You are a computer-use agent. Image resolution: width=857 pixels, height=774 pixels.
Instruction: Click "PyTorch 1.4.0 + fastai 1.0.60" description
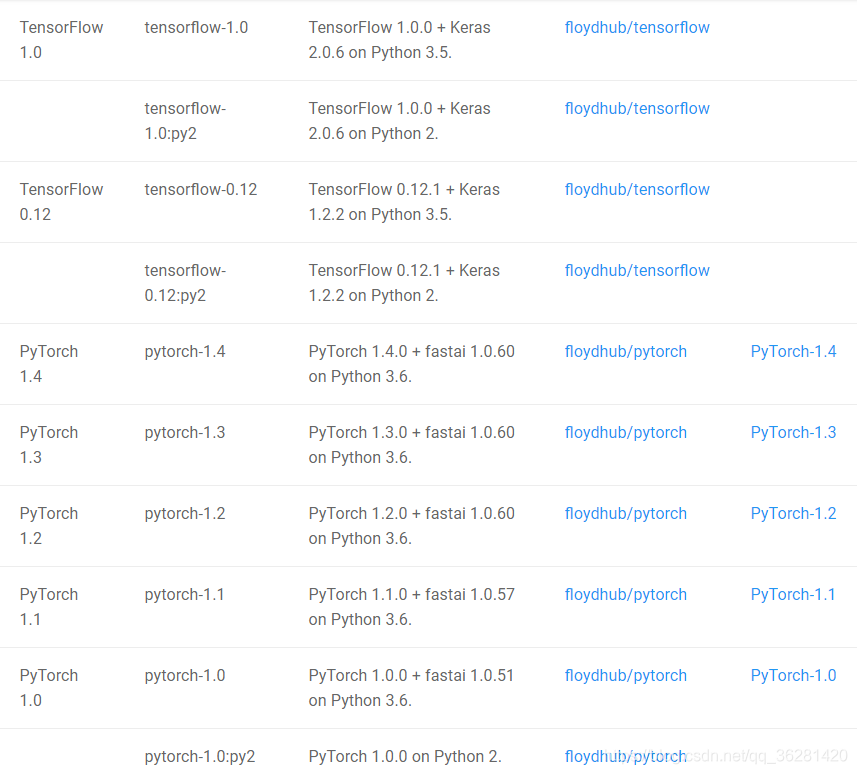(x=412, y=351)
